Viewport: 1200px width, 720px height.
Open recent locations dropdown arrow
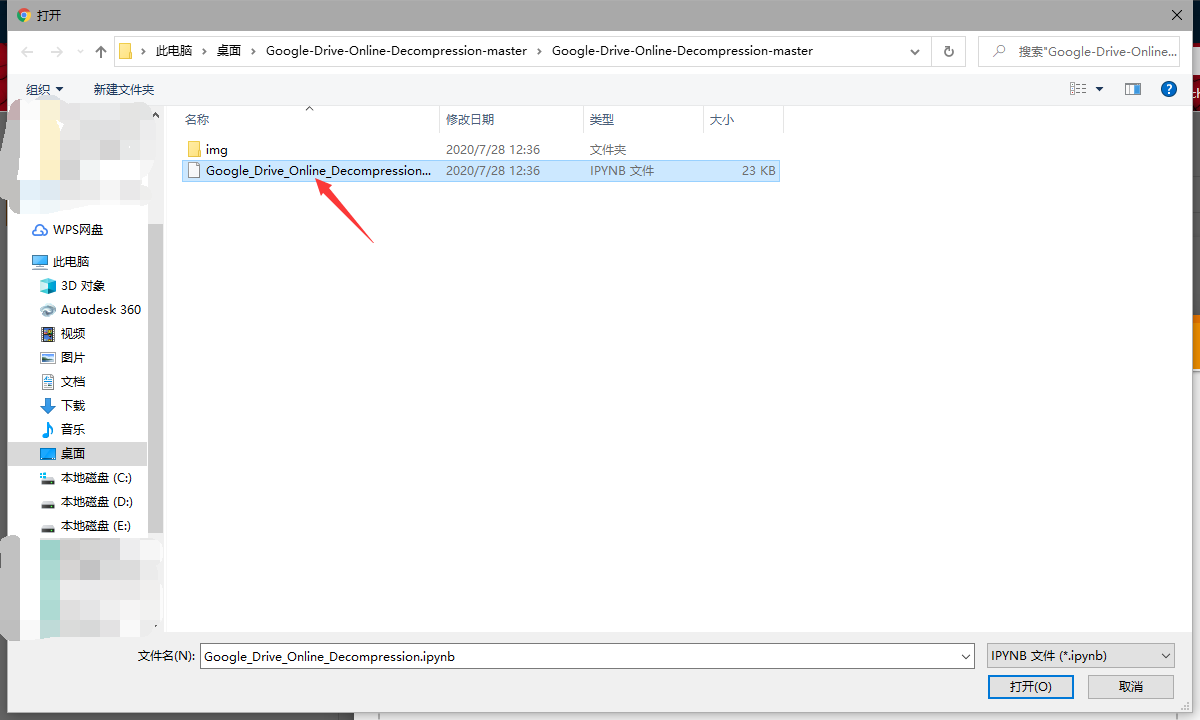coord(79,52)
